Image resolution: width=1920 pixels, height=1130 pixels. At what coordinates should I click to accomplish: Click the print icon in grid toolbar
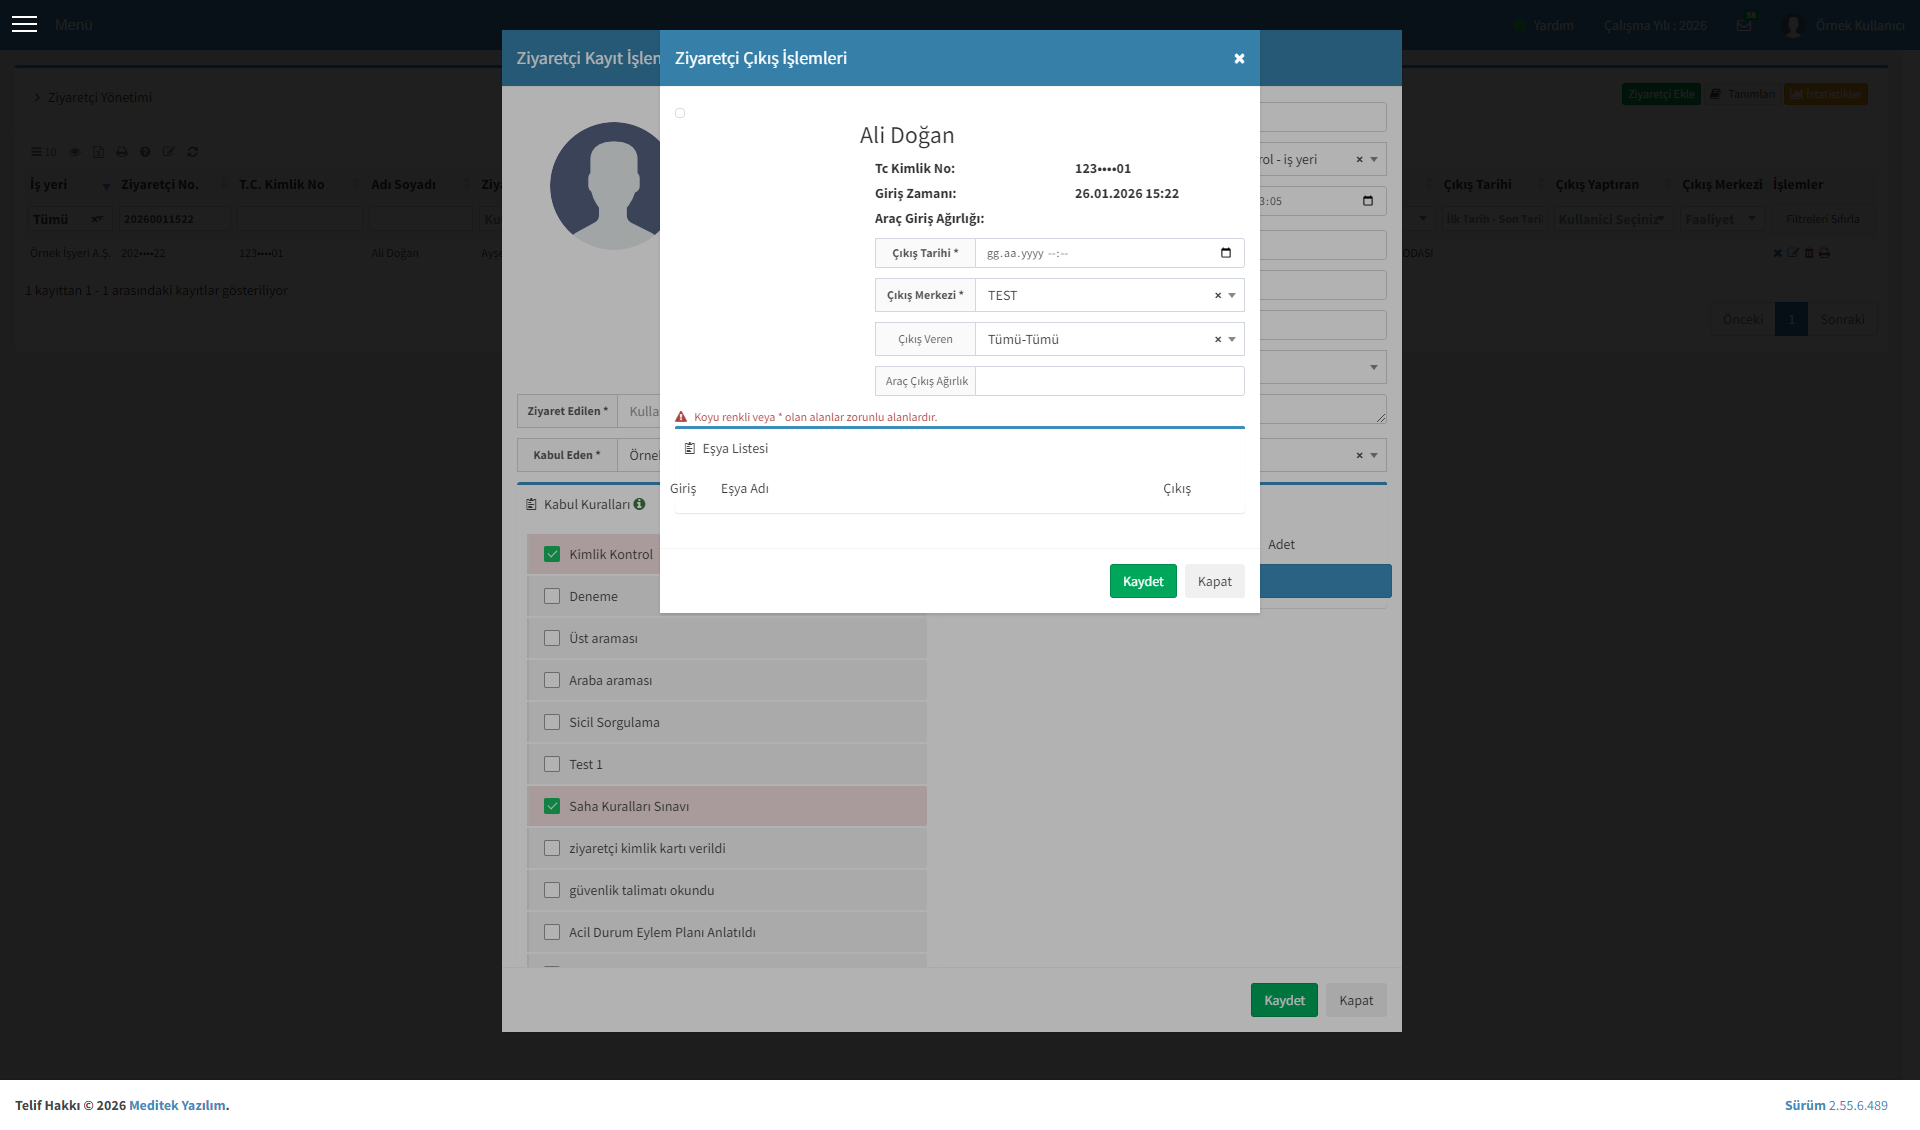121,152
